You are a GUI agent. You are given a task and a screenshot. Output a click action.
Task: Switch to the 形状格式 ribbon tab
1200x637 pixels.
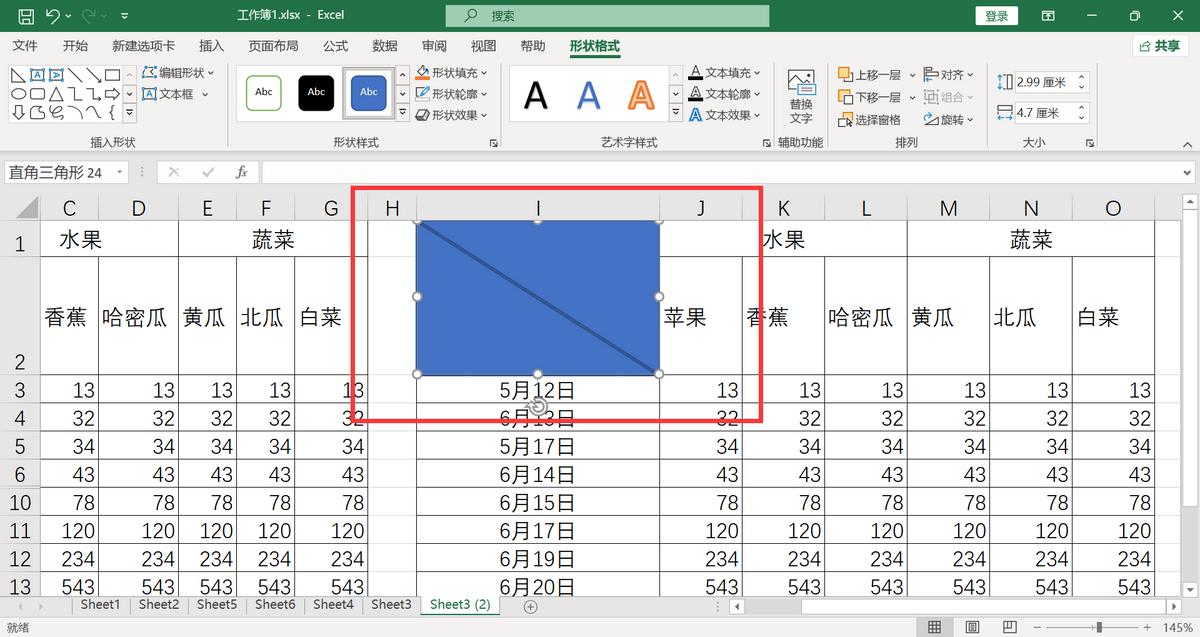[x=594, y=45]
